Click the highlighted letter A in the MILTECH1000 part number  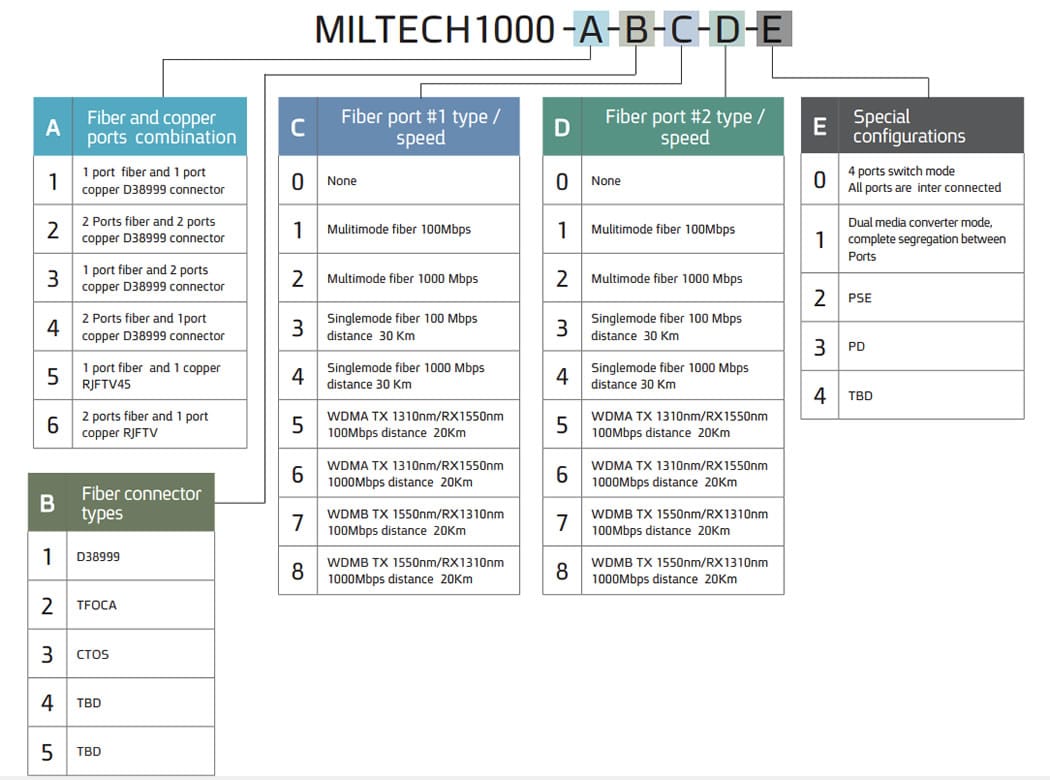591,29
